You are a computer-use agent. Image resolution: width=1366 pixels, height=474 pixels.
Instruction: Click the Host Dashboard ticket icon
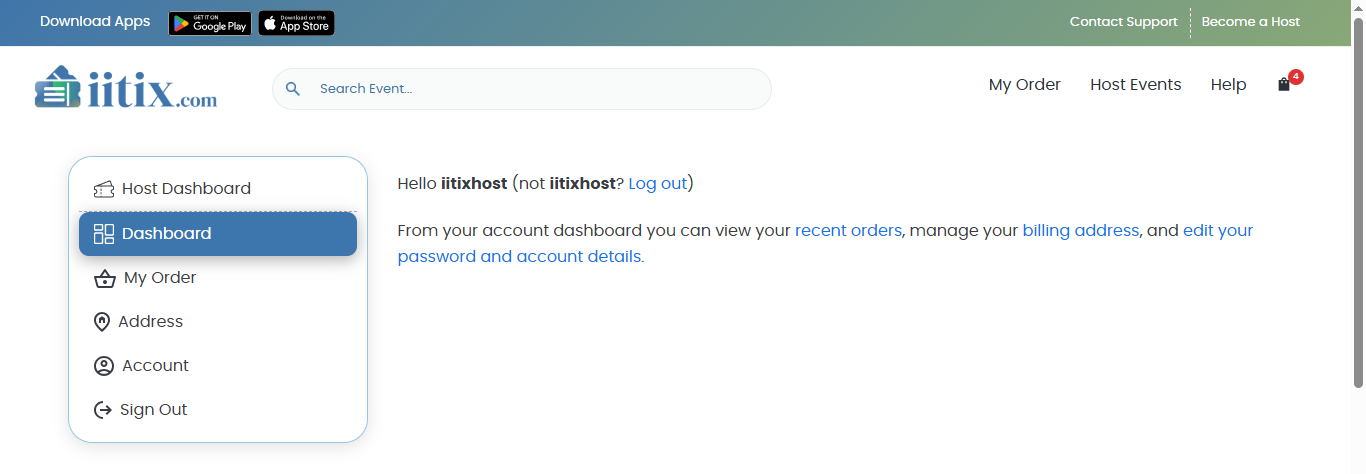104,189
